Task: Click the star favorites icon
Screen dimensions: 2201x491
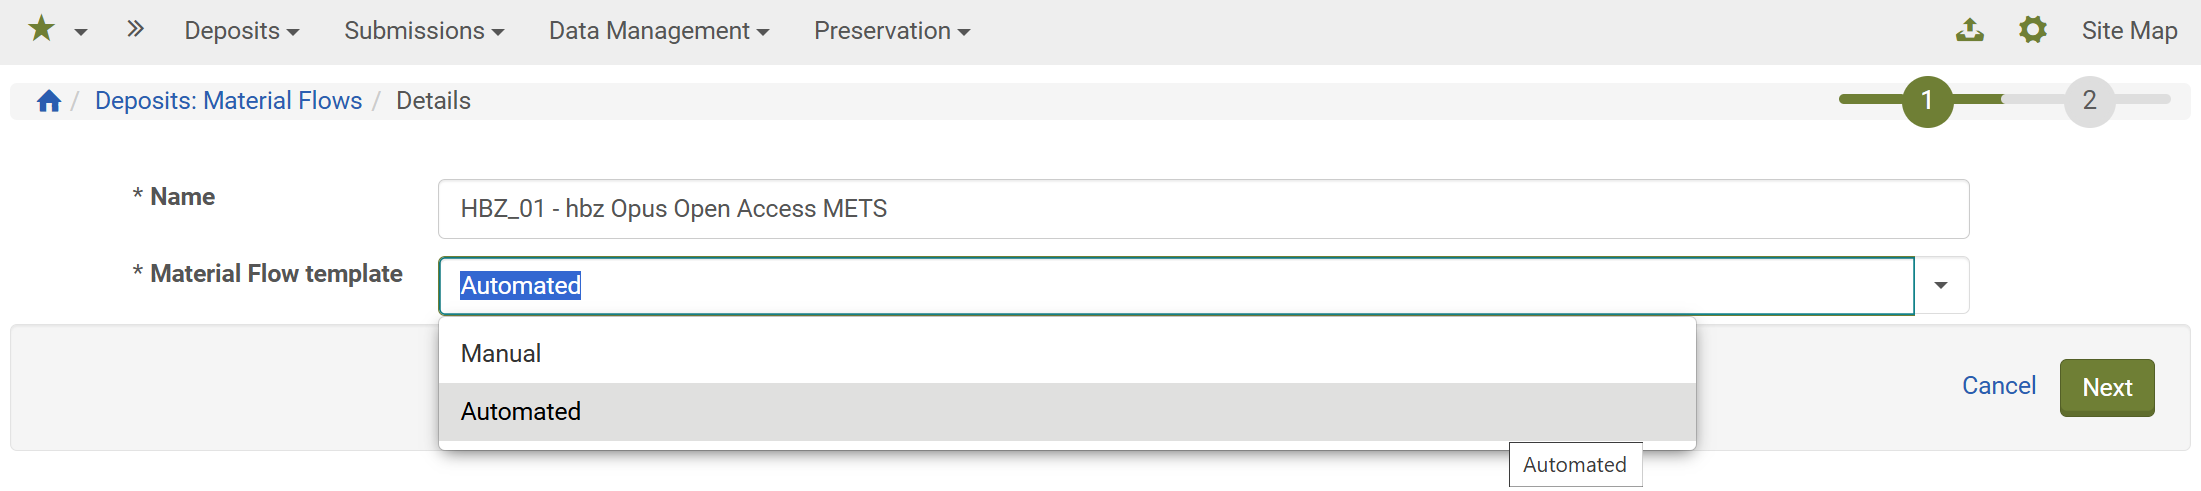Action: tap(41, 29)
